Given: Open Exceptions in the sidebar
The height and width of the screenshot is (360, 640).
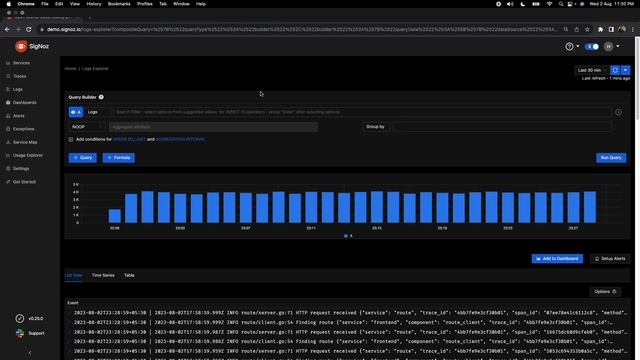Looking at the screenshot, I should click(x=23, y=129).
